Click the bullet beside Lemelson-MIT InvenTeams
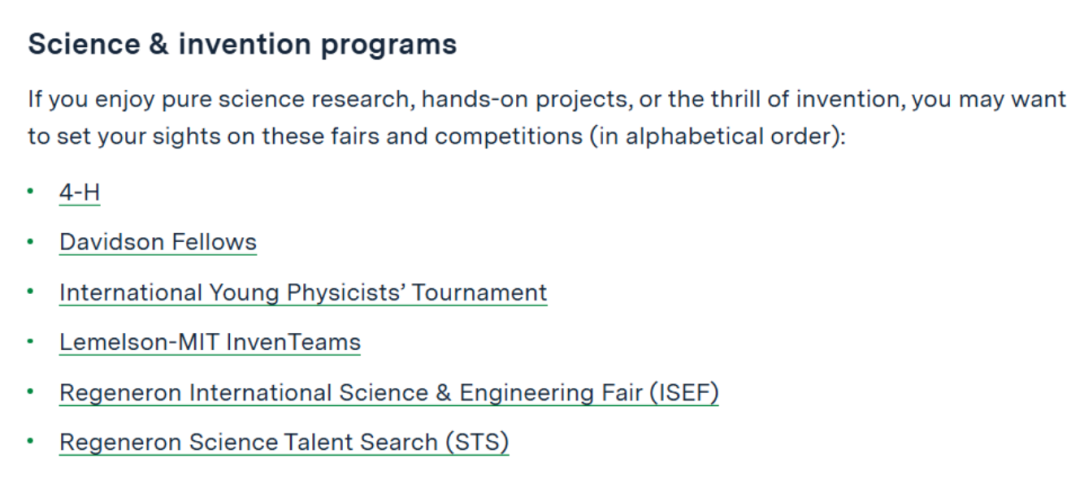The width and height of the screenshot is (1080, 484). [x=31, y=342]
